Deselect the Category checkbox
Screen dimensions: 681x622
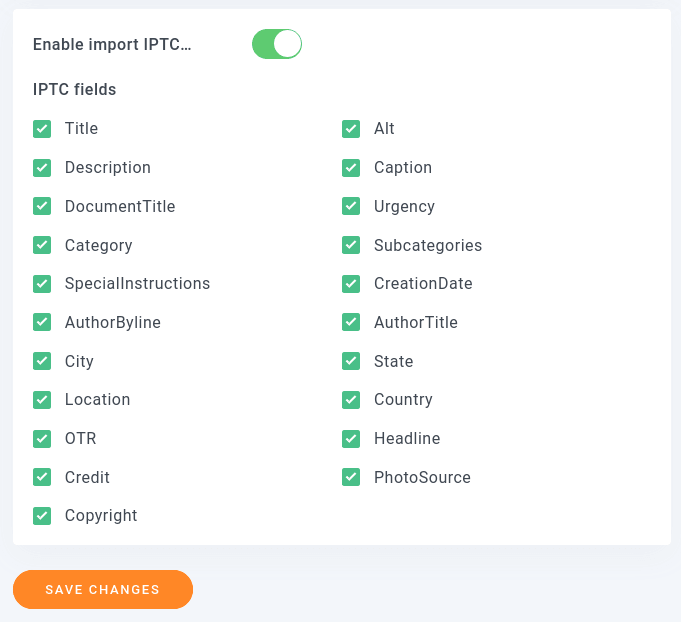click(x=42, y=245)
